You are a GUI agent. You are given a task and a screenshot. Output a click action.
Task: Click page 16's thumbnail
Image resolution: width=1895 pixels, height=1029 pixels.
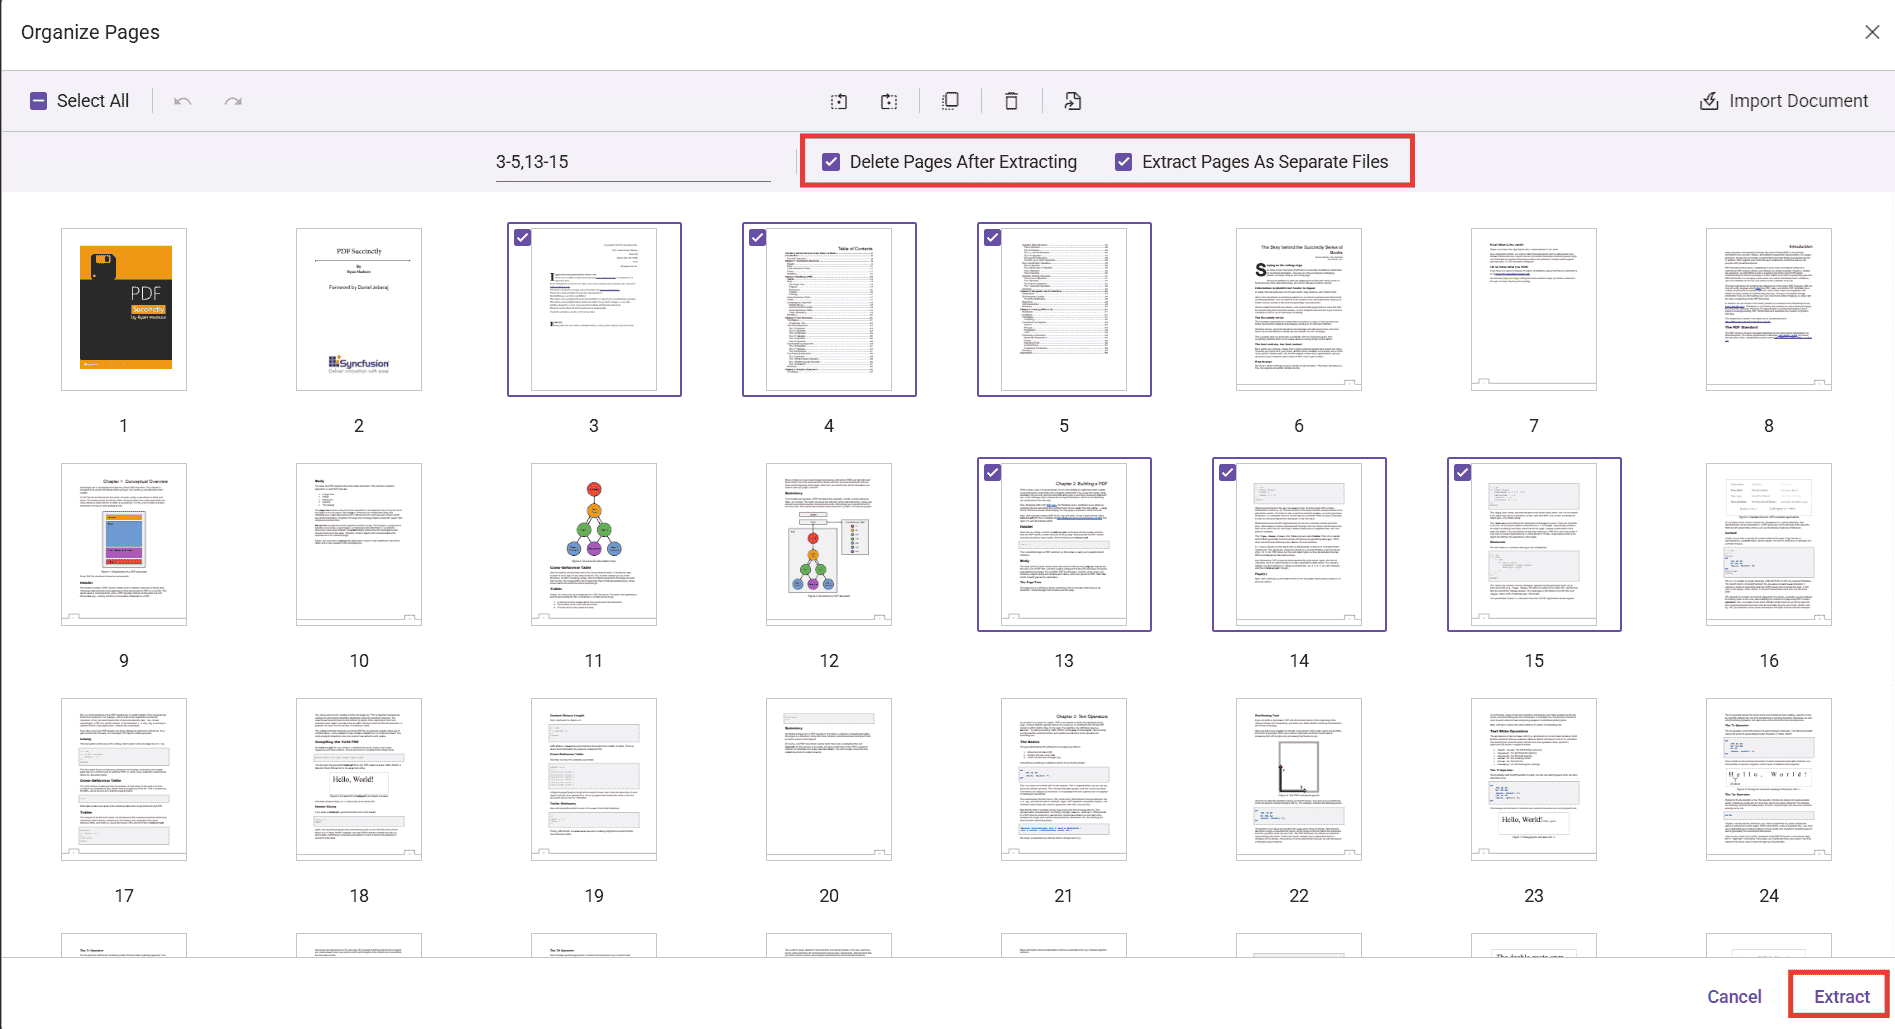1768,544
